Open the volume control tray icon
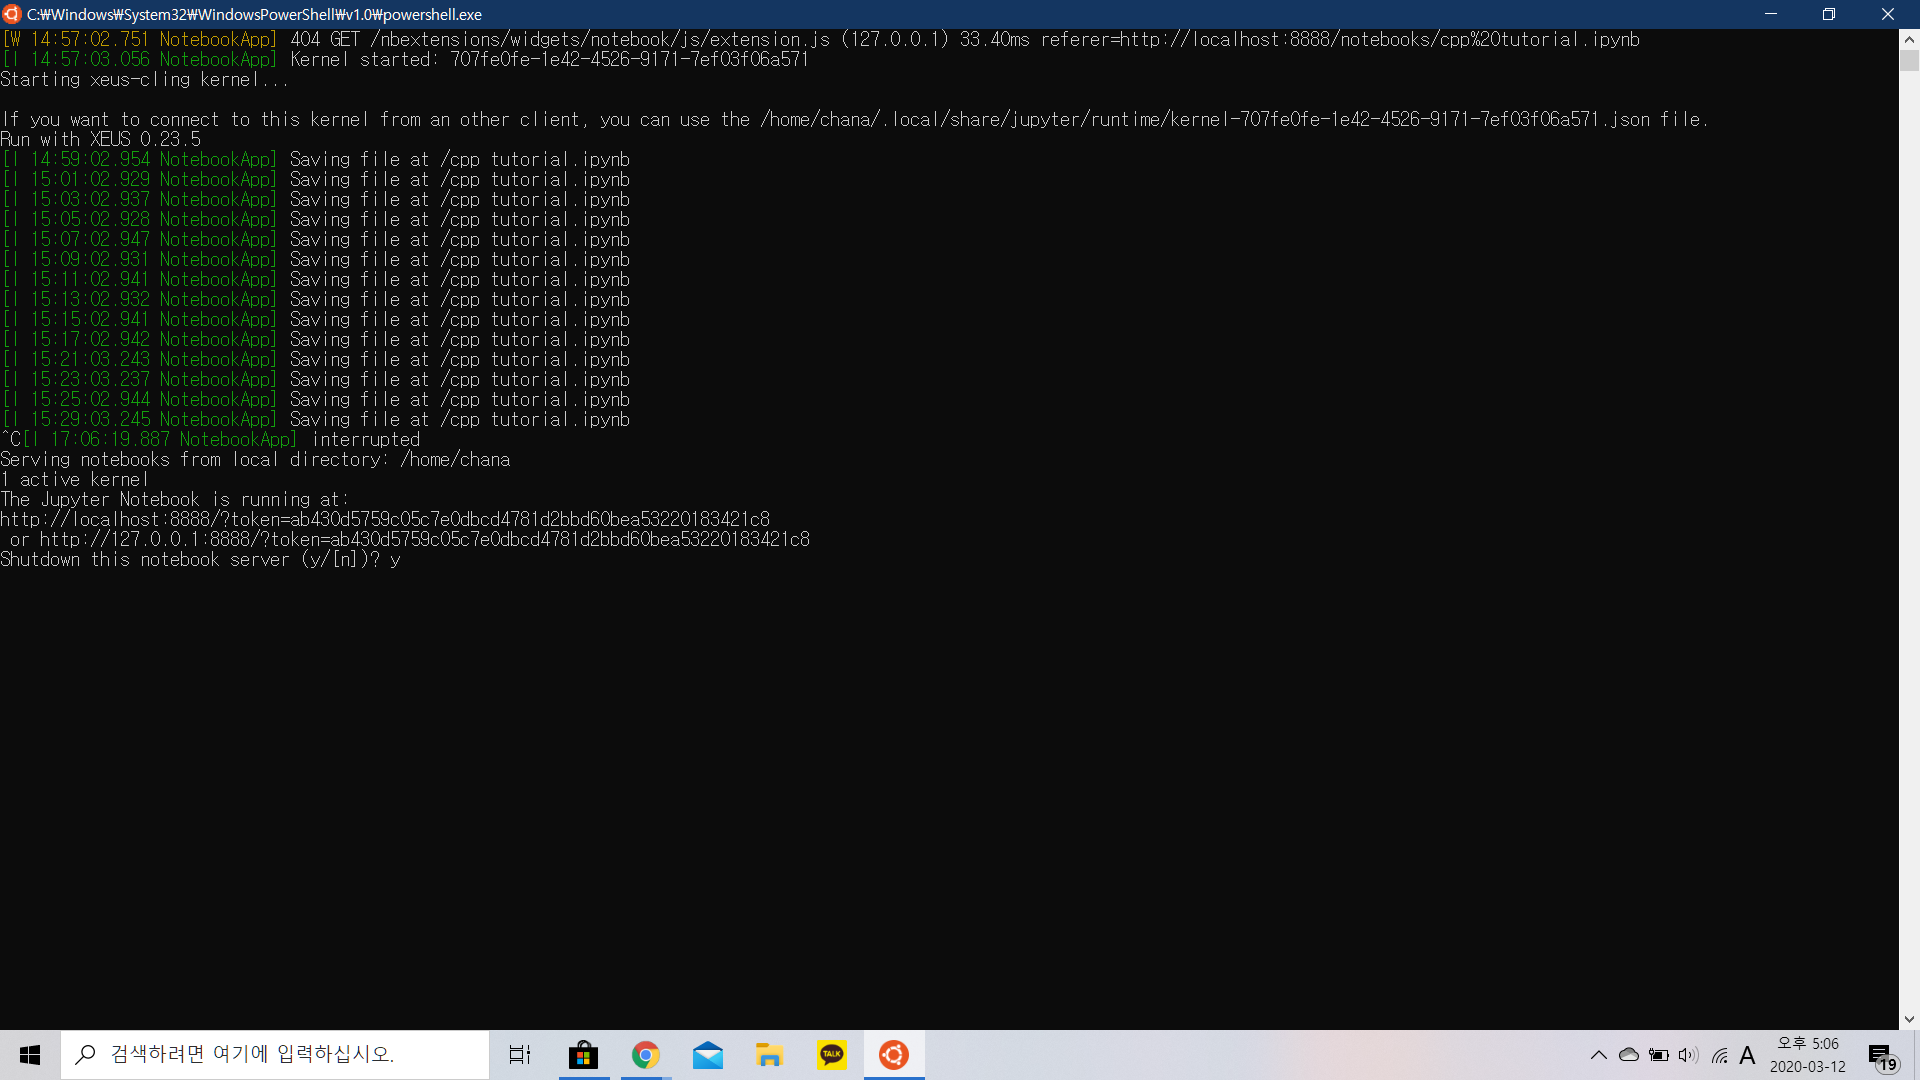Viewport: 1920px width, 1080px height. [x=1689, y=1055]
